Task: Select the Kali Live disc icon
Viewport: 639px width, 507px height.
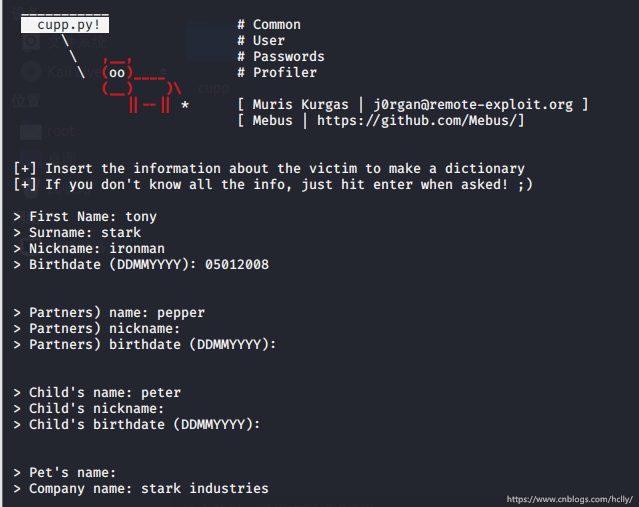Action: (30, 72)
